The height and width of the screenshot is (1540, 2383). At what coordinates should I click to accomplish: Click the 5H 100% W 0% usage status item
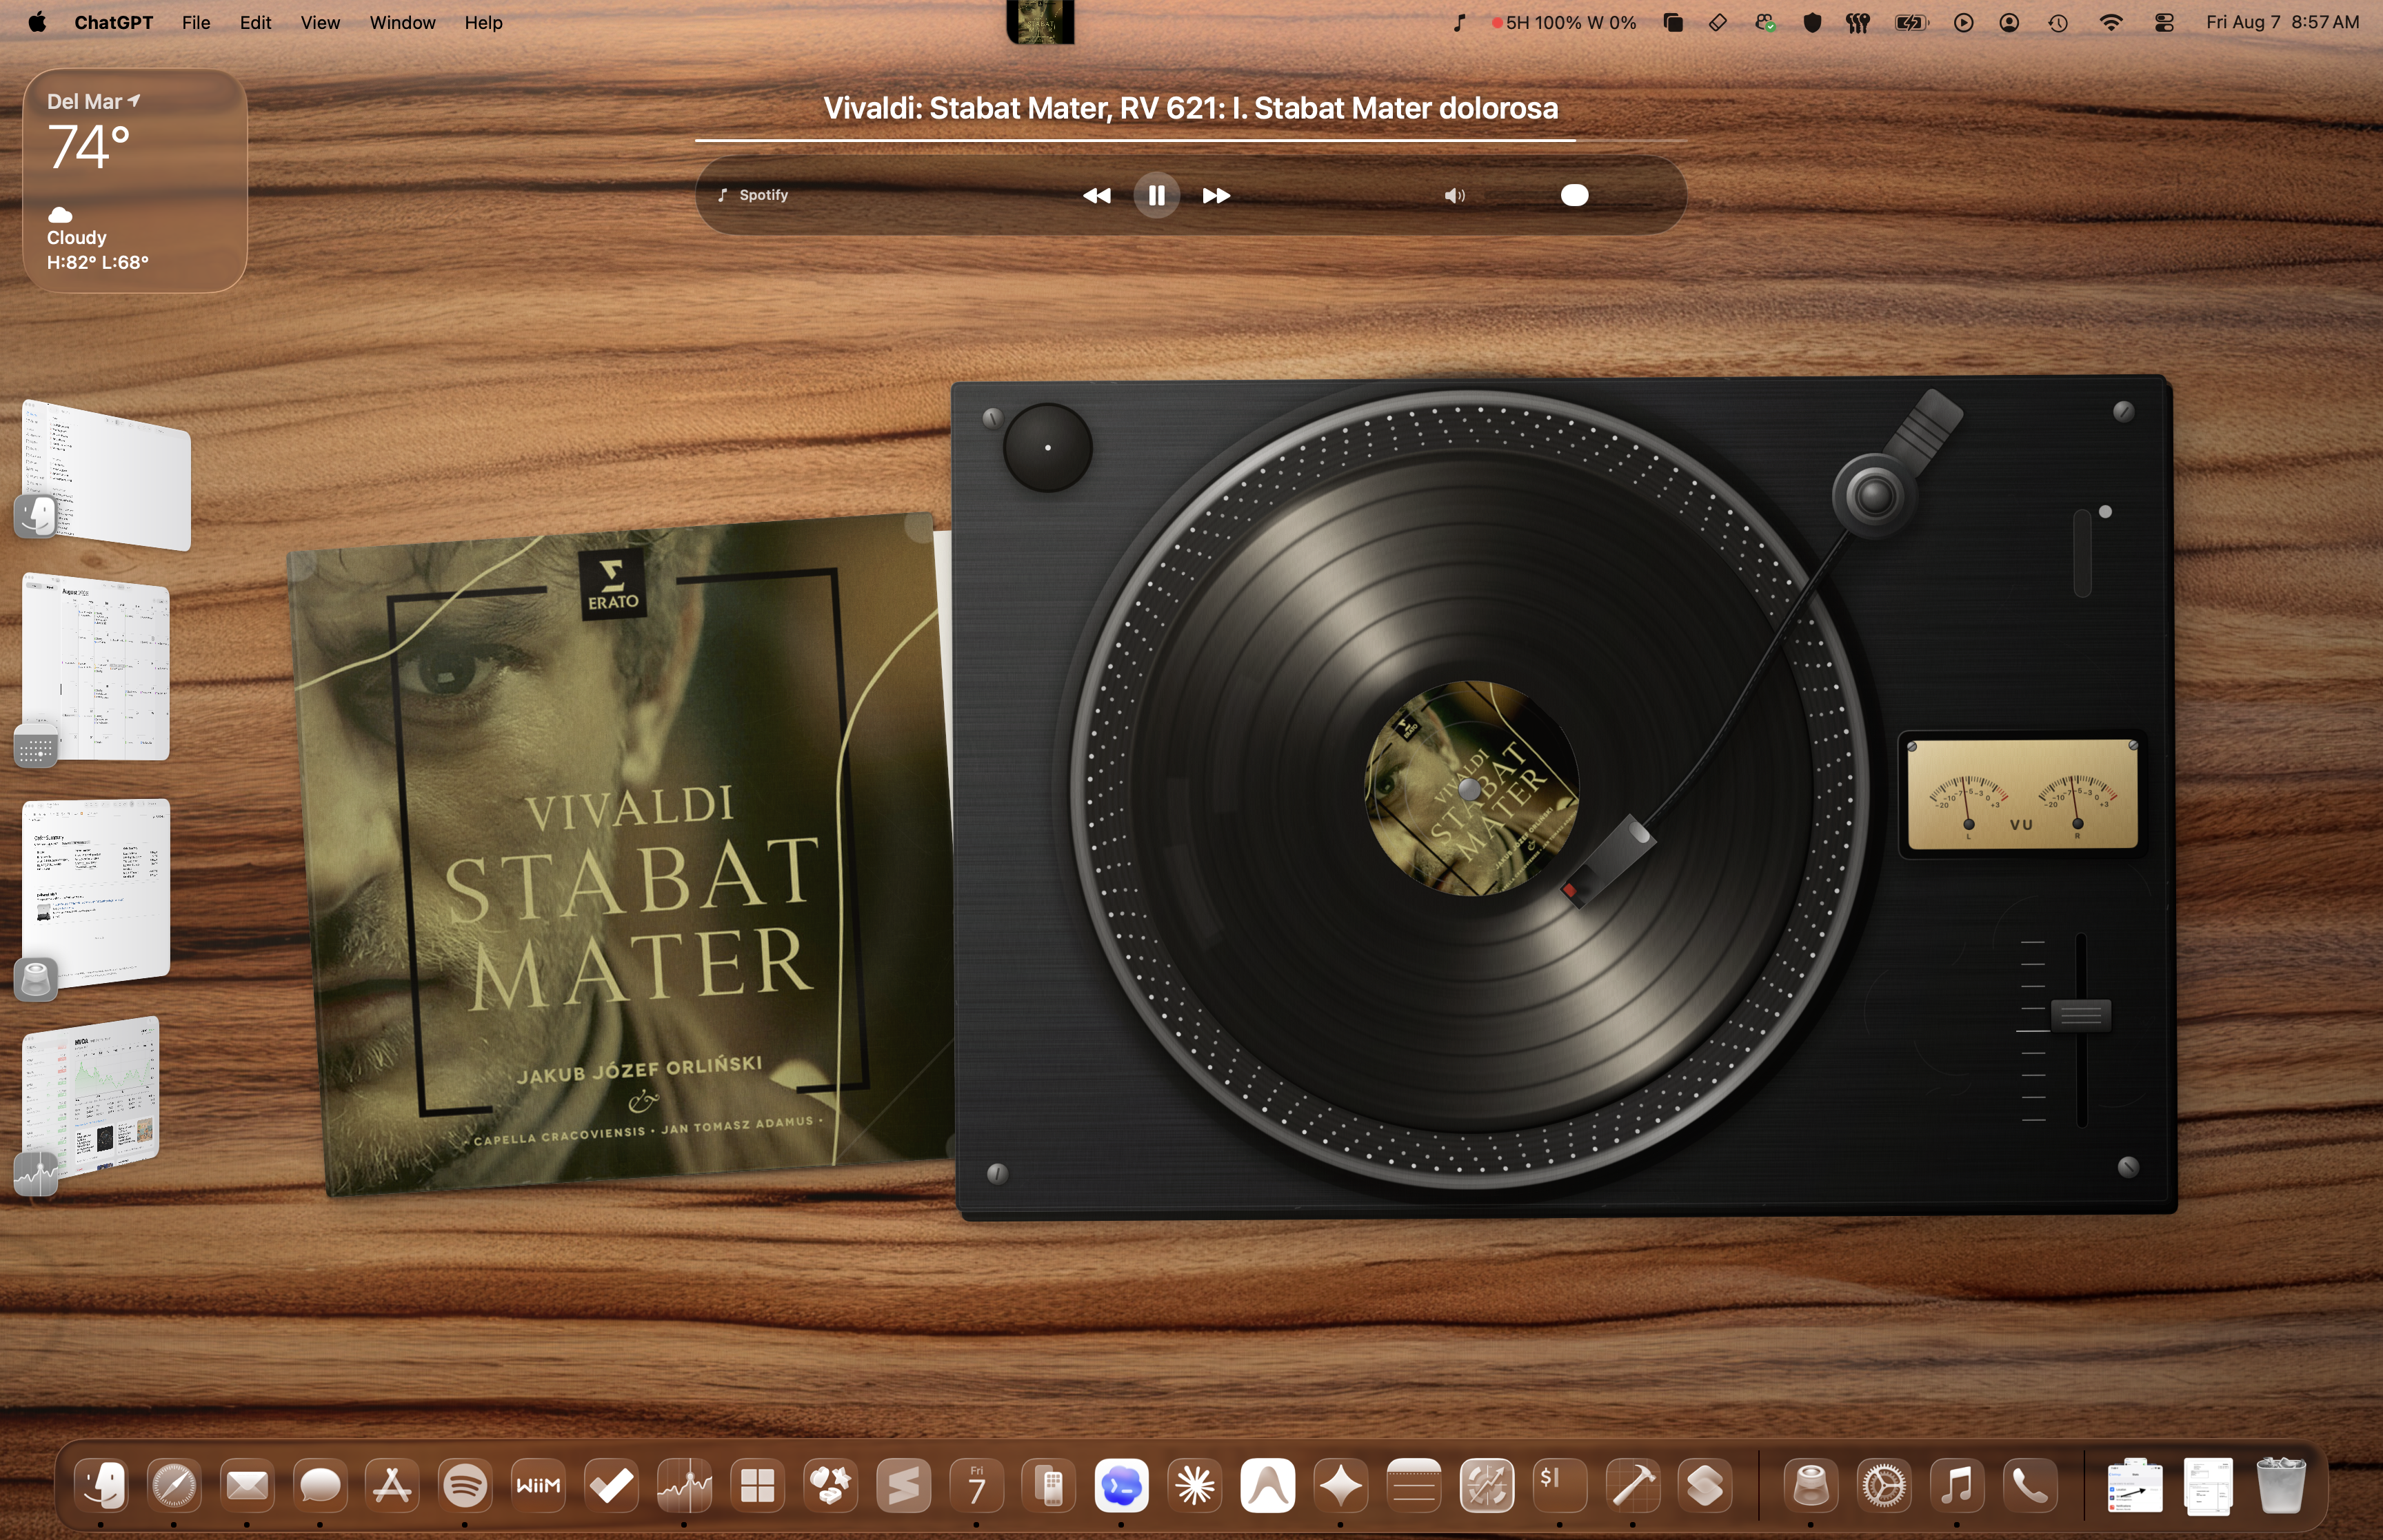1565,22
